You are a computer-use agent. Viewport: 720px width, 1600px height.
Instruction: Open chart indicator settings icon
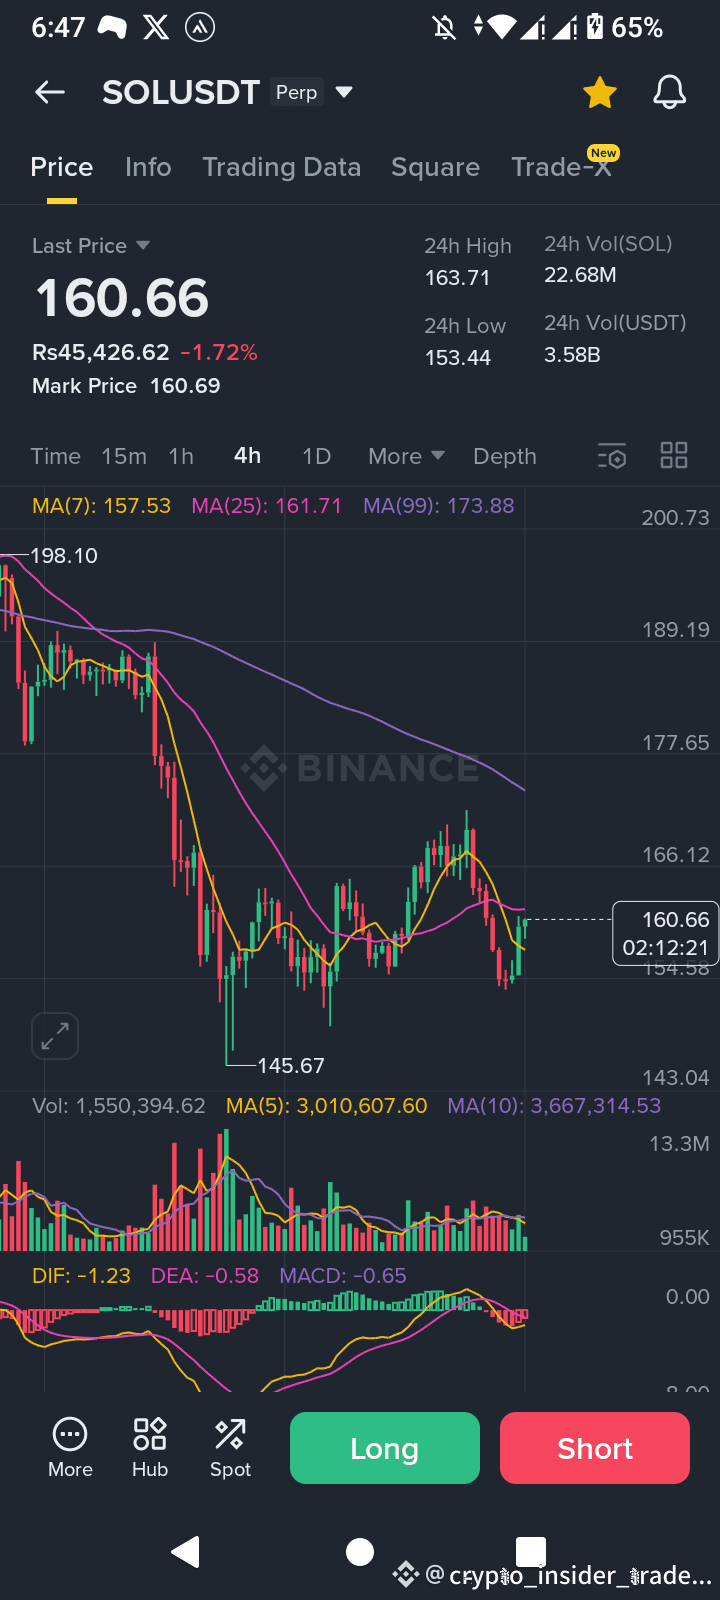coord(612,456)
